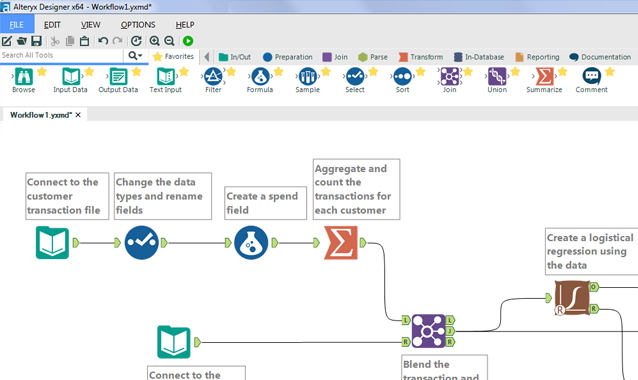Toggle favorite star on Input Data tool

(x=89, y=72)
